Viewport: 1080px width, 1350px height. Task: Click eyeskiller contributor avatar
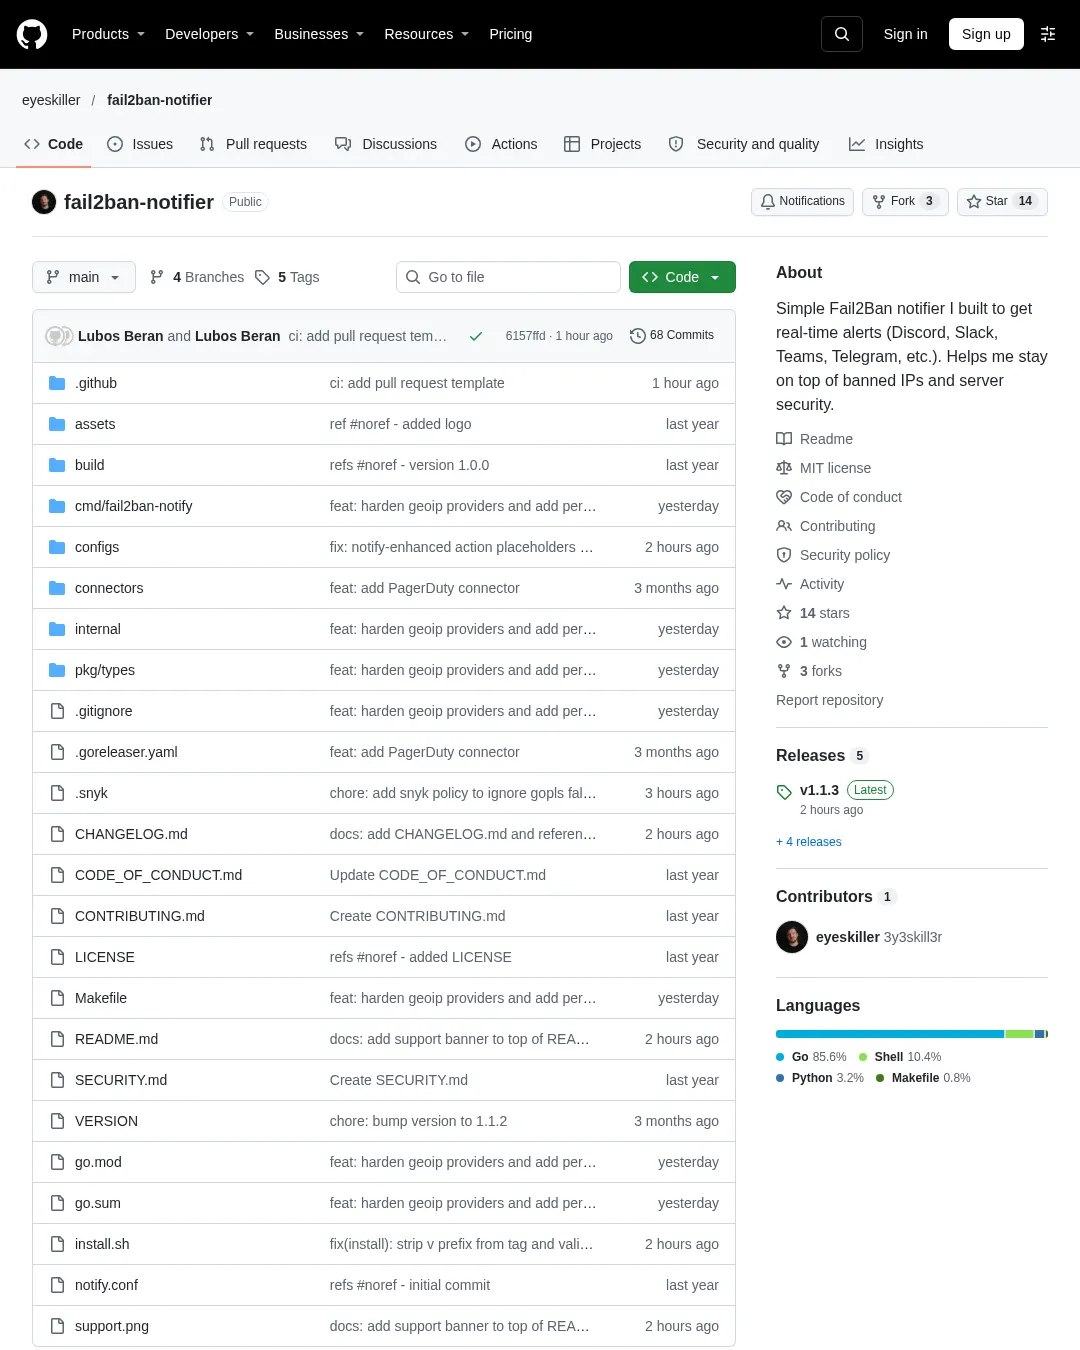[792, 937]
